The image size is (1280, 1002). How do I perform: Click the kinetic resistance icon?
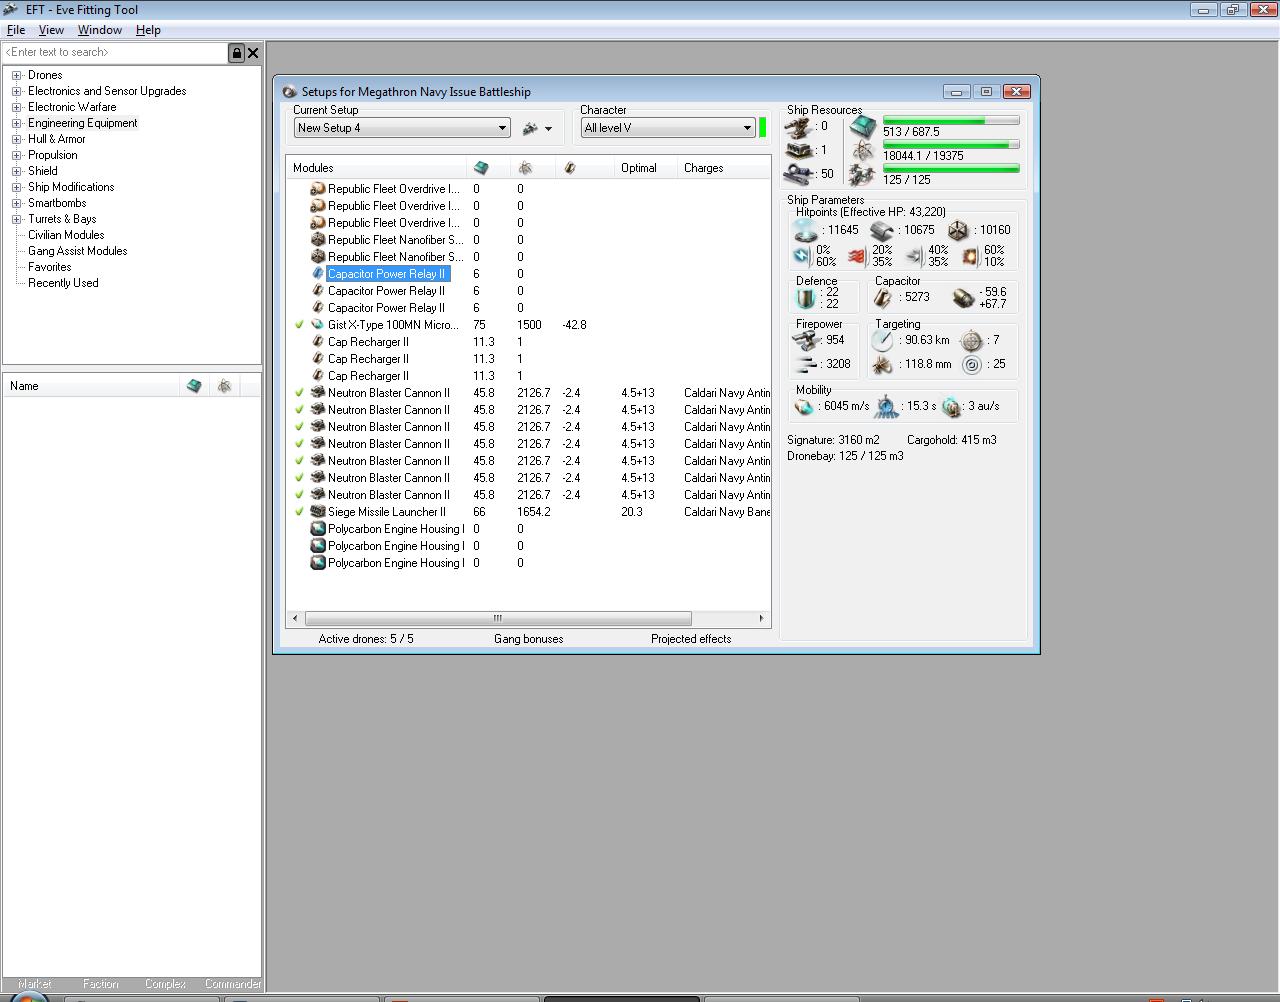(x=913, y=256)
